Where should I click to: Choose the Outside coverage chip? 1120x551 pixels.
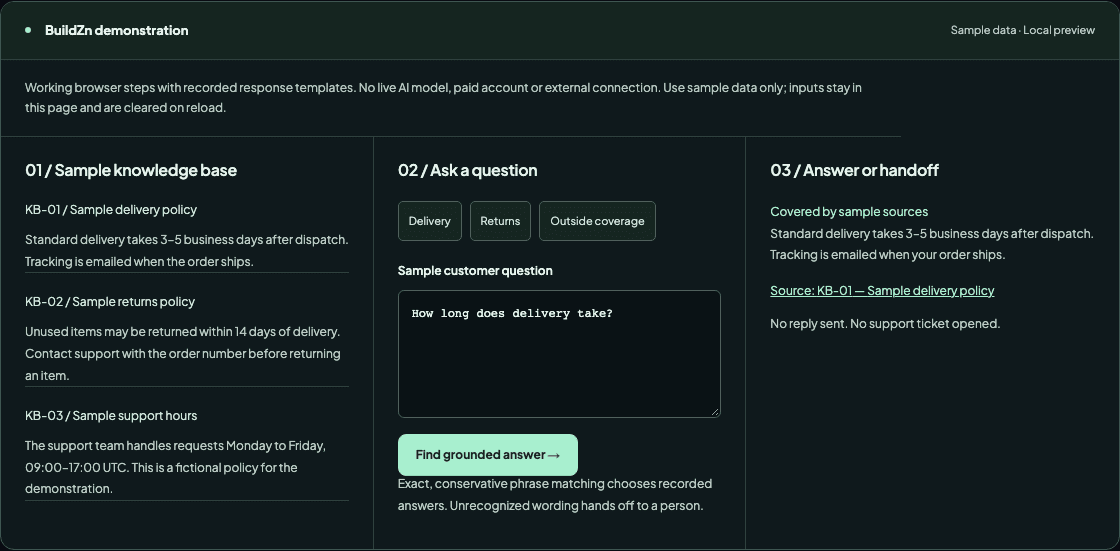pos(597,221)
